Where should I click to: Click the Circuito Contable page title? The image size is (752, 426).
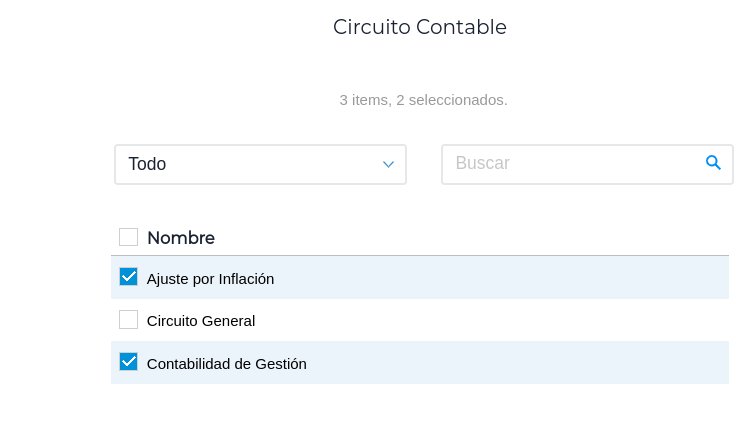pos(420,27)
